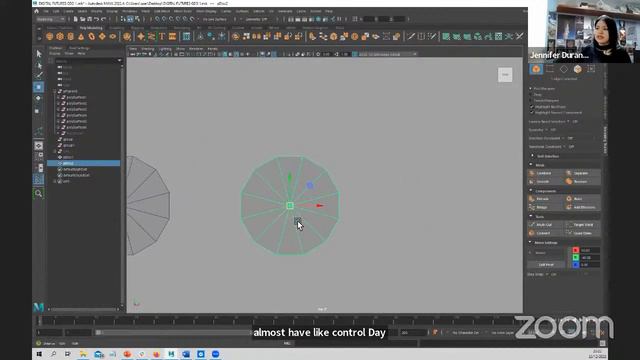Click the Open Scene folder icon
Screen dimensions: 640x360
click(x=82, y=19)
